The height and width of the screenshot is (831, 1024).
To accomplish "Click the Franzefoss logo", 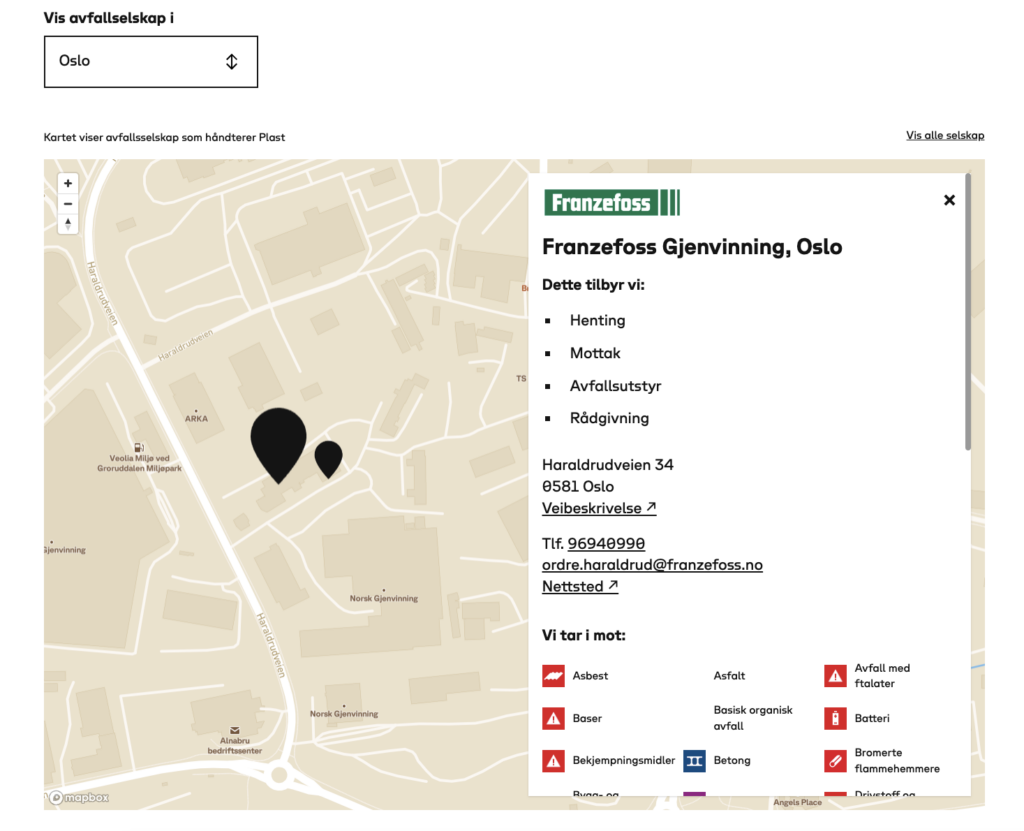I will coord(613,203).
